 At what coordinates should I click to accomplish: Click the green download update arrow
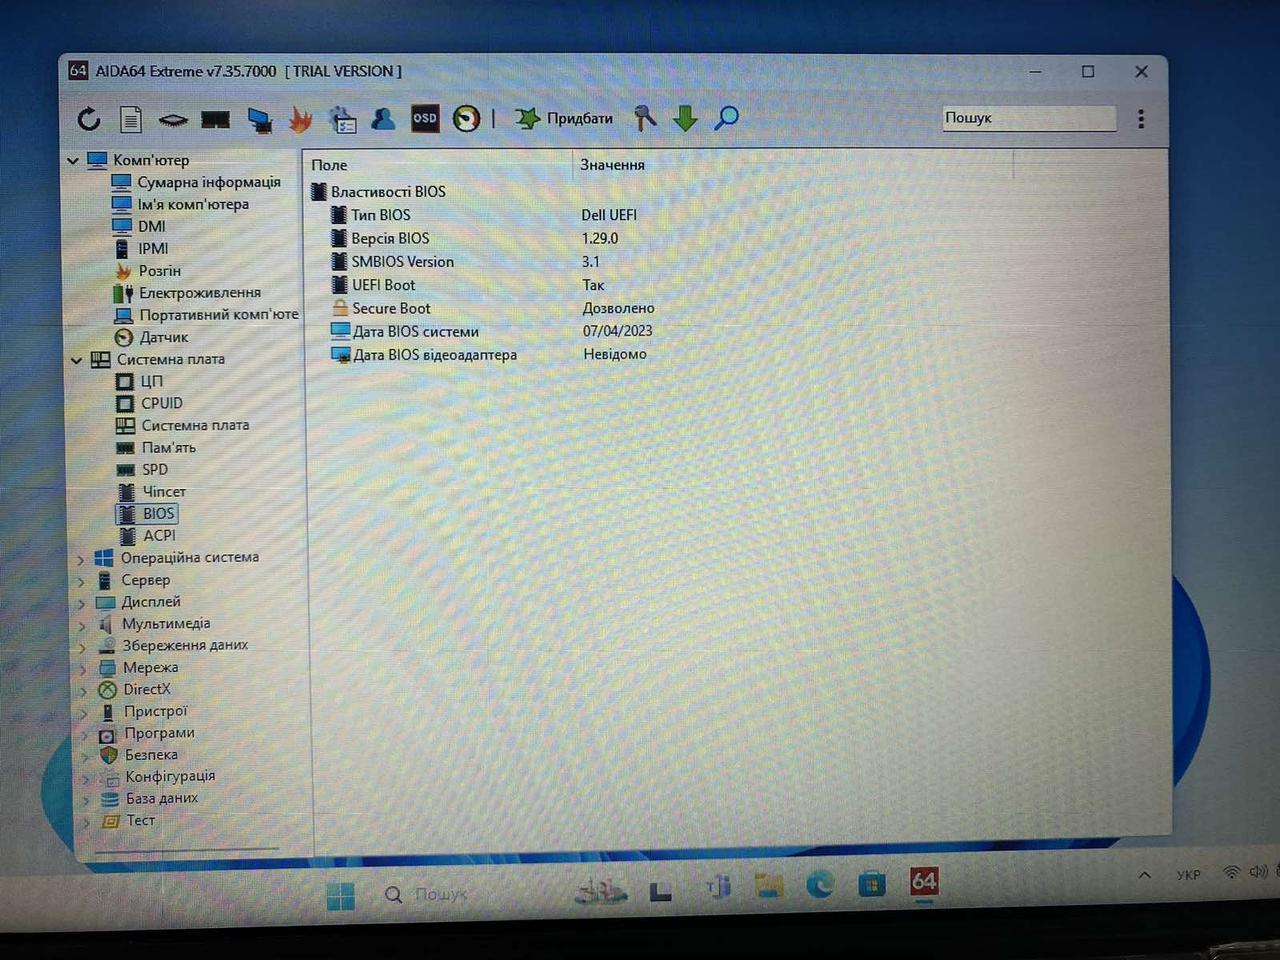(685, 119)
